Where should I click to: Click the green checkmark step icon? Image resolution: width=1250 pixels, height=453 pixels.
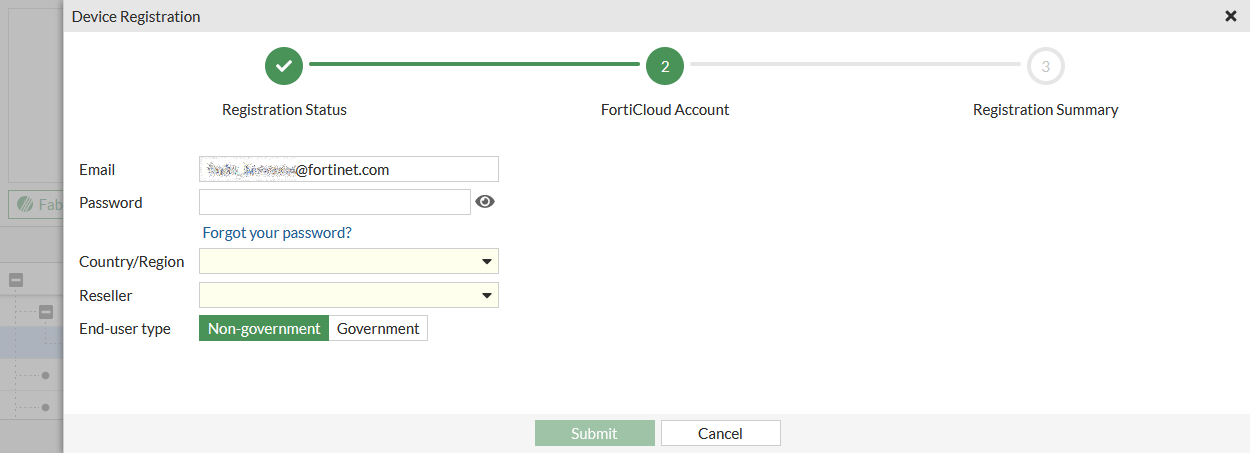tap(284, 66)
